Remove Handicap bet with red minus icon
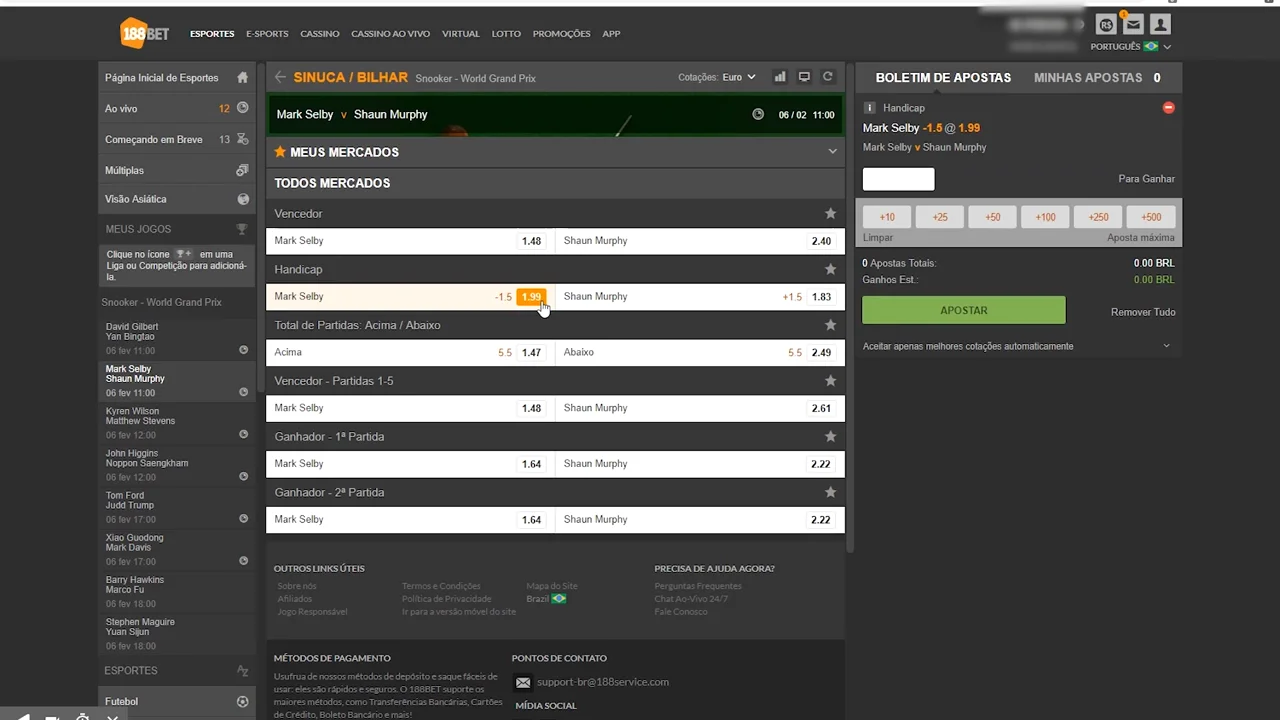This screenshot has width=1280, height=720. (x=1168, y=107)
